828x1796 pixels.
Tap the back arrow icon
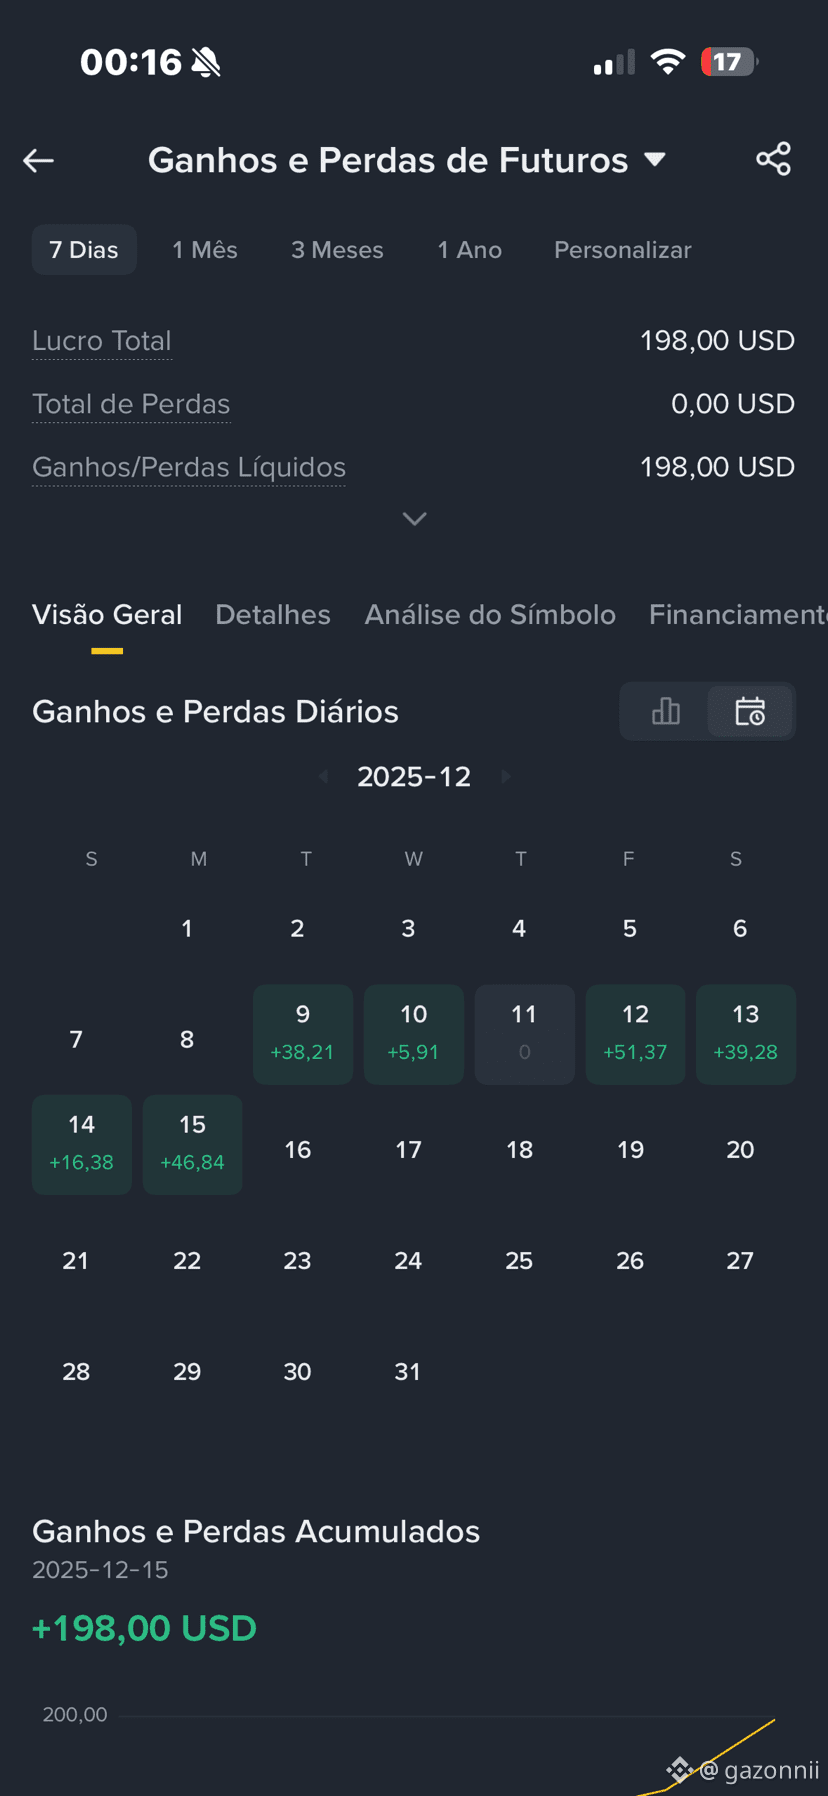(38, 160)
